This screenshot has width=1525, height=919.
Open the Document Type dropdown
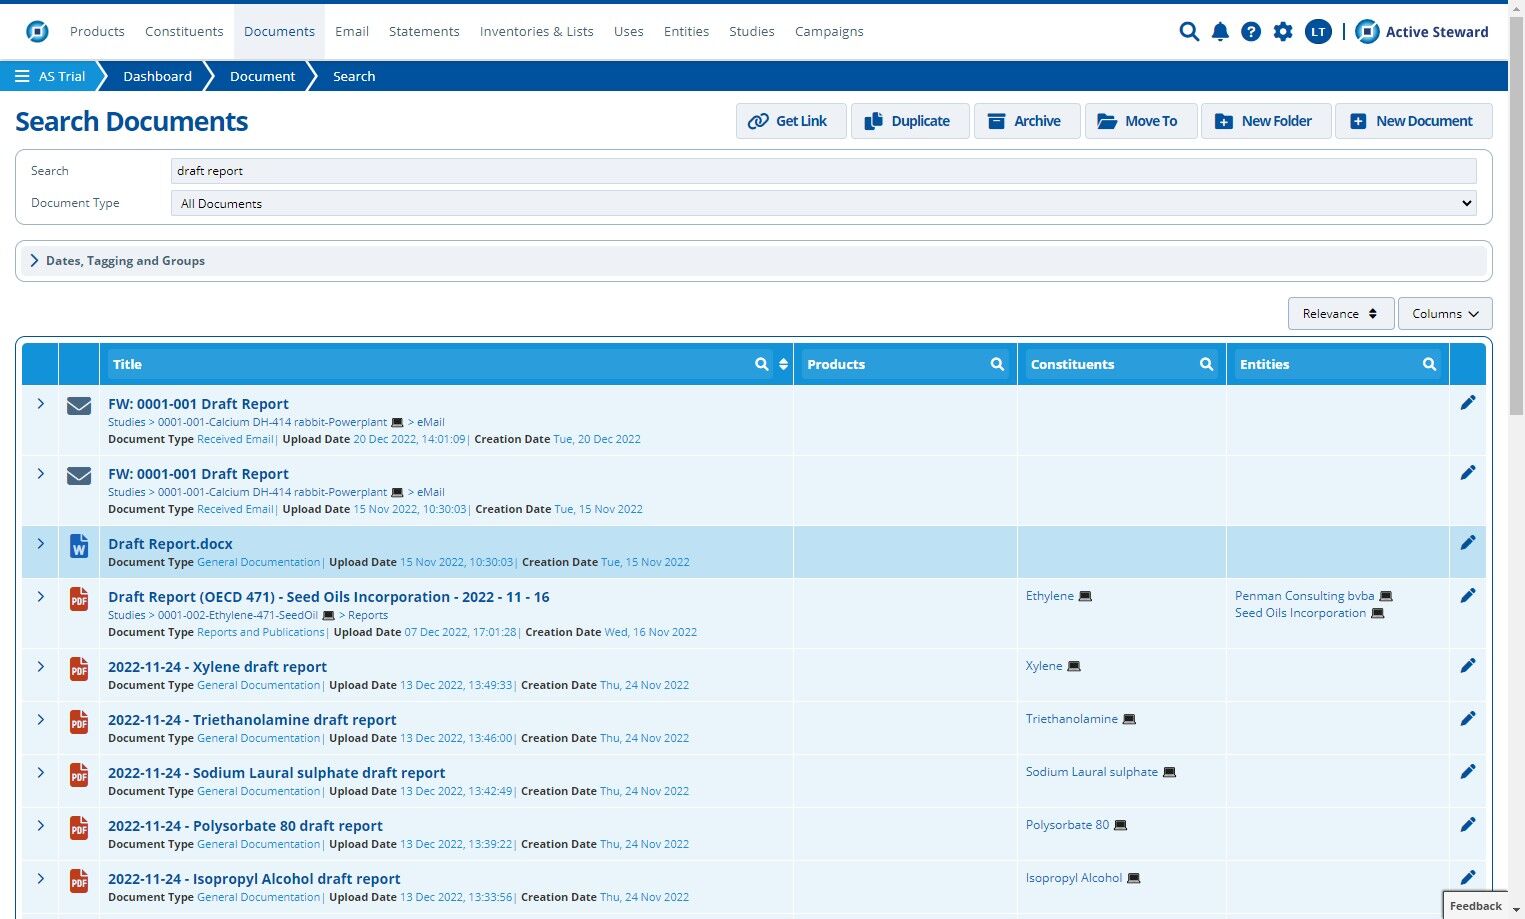[x=824, y=203]
